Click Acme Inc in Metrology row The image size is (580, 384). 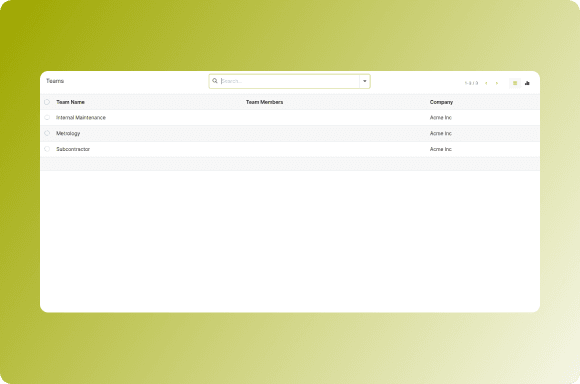pyautogui.click(x=441, y=133)
